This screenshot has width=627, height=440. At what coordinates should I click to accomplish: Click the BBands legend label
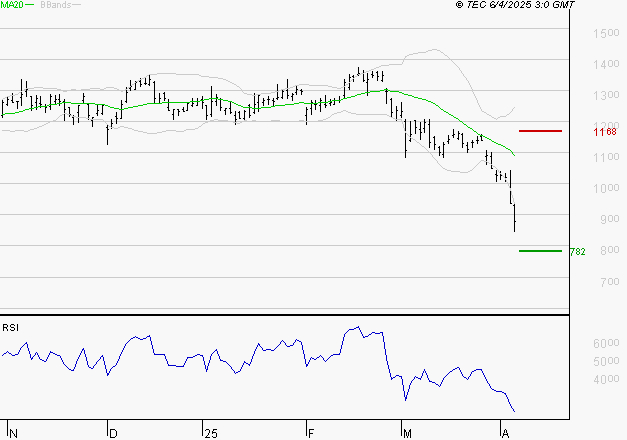56,5
